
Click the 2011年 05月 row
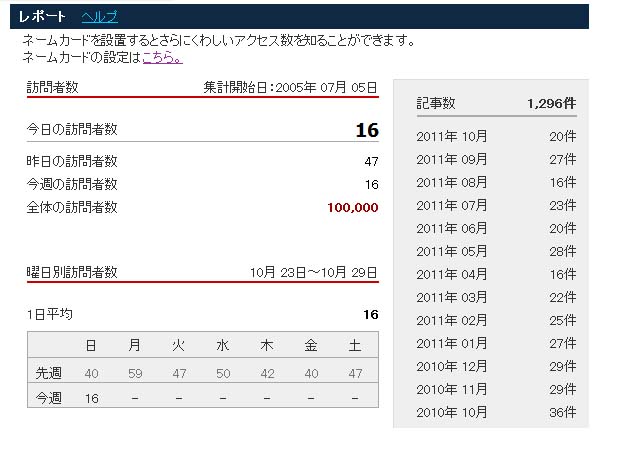pos(496,251)
